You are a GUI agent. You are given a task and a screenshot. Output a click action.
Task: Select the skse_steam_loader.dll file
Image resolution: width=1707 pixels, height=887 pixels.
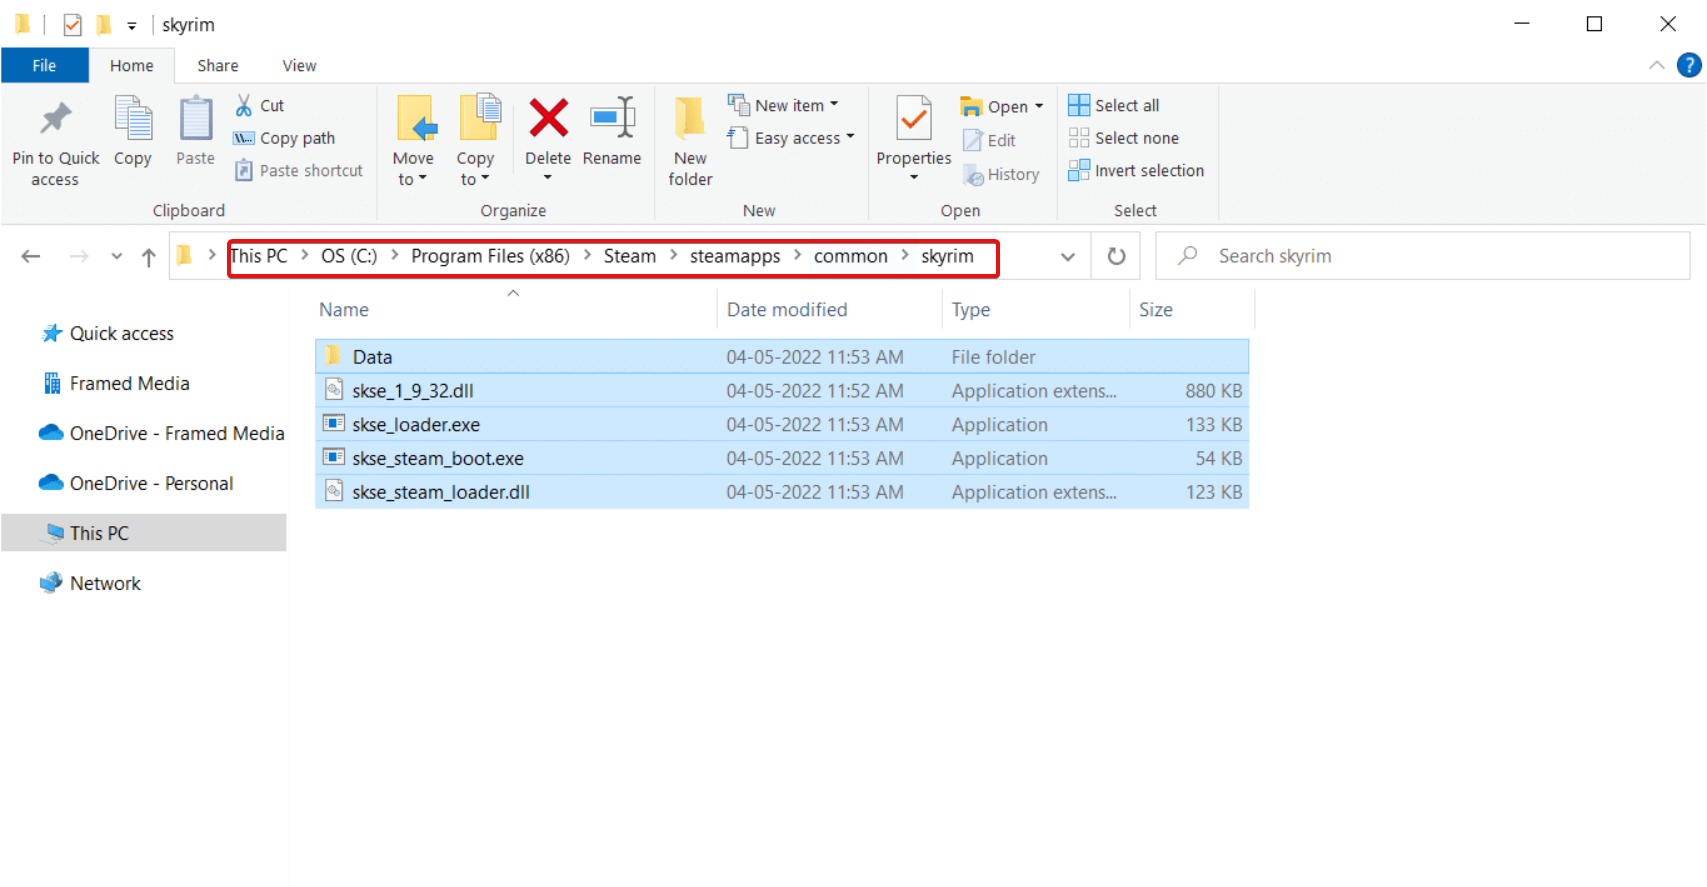click(782, 492)
